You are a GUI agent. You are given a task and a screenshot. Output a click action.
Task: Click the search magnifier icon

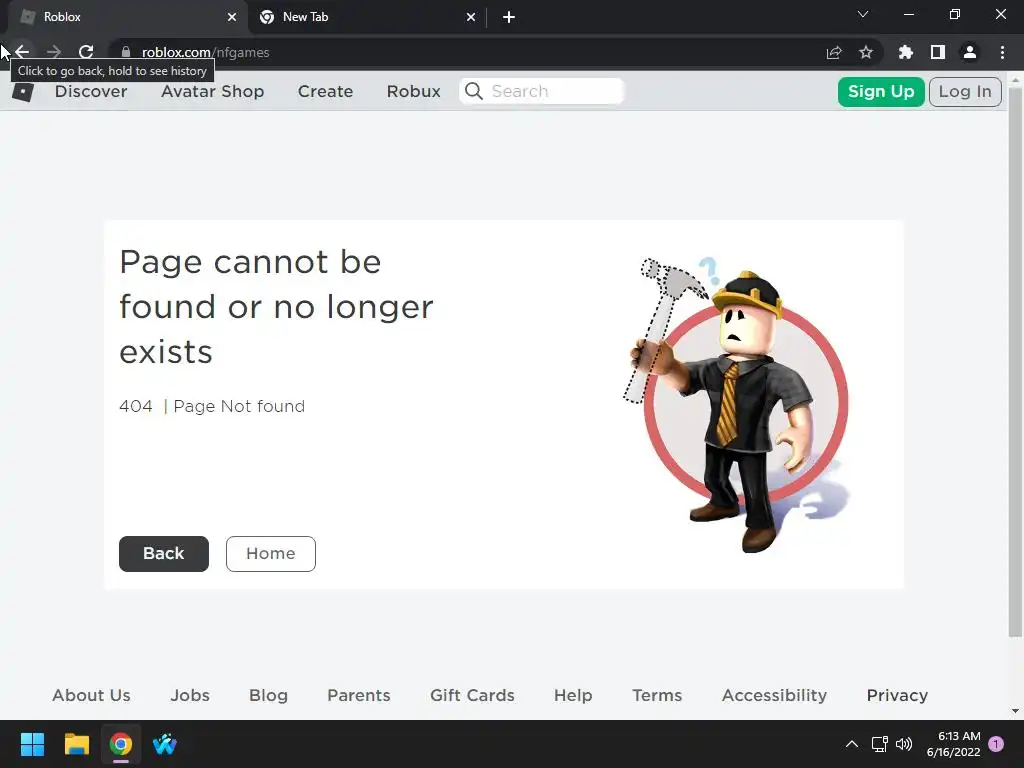[x=474, y=91]
